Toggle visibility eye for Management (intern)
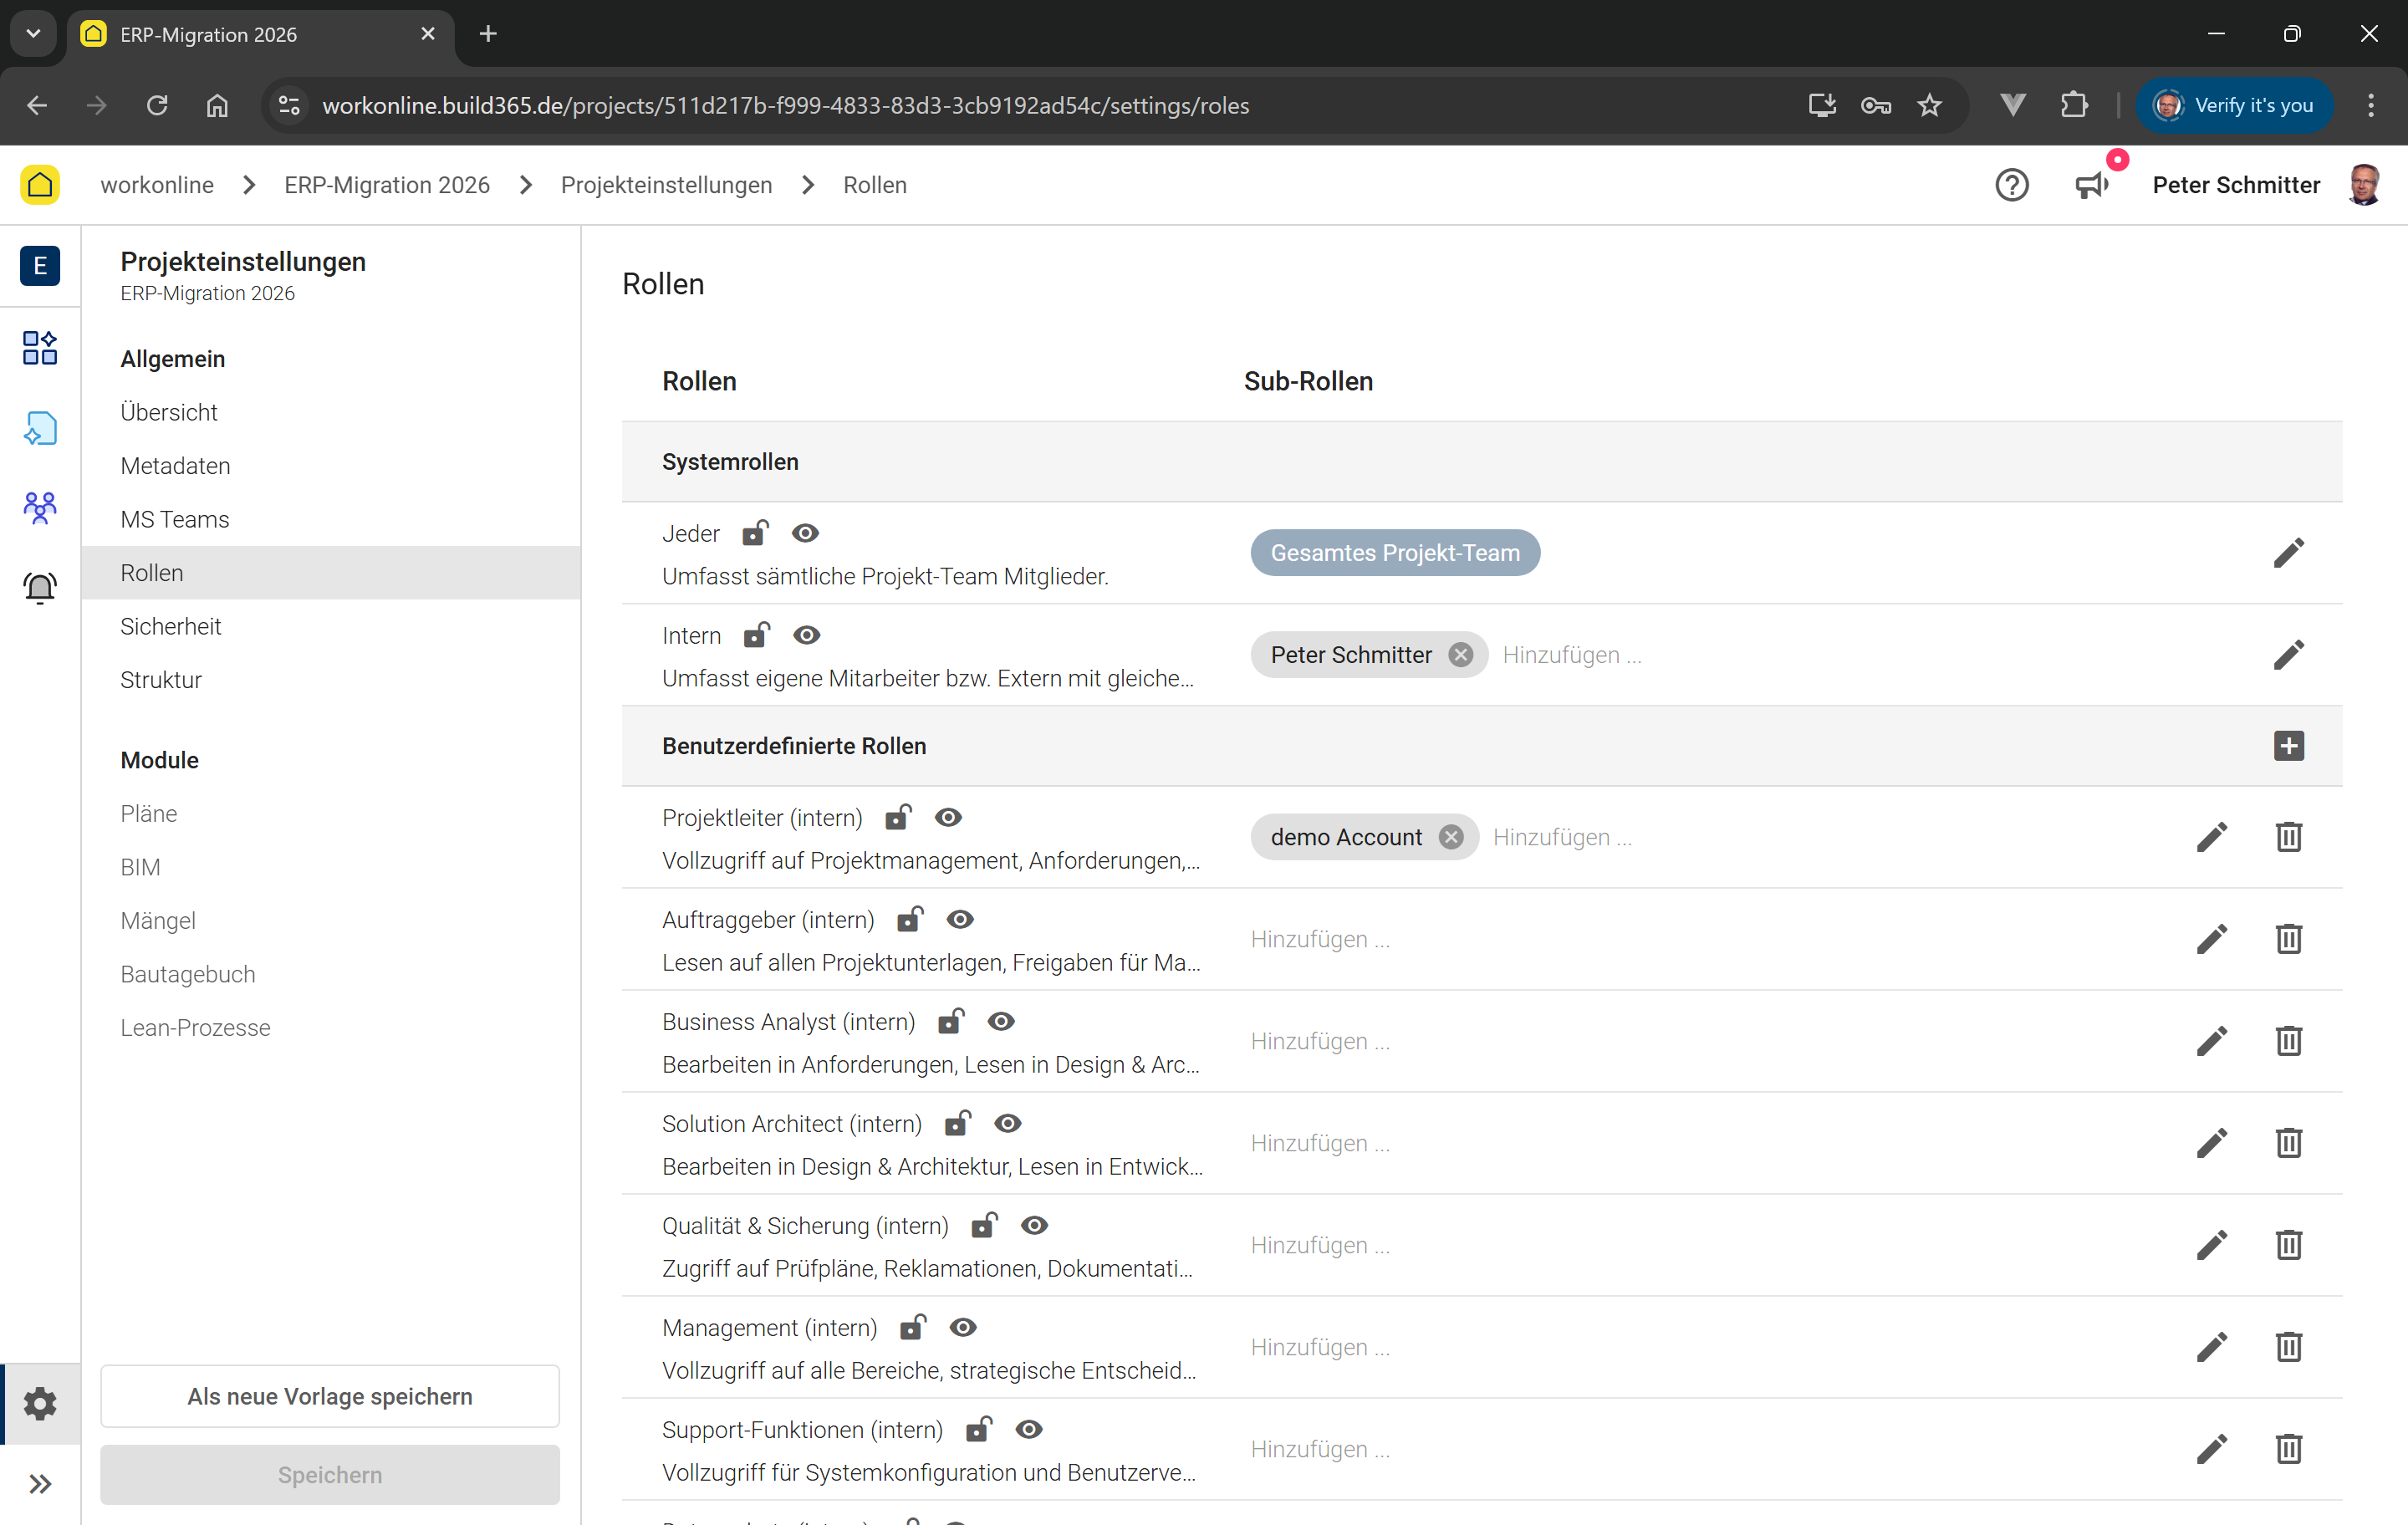 coord(962,1327)
